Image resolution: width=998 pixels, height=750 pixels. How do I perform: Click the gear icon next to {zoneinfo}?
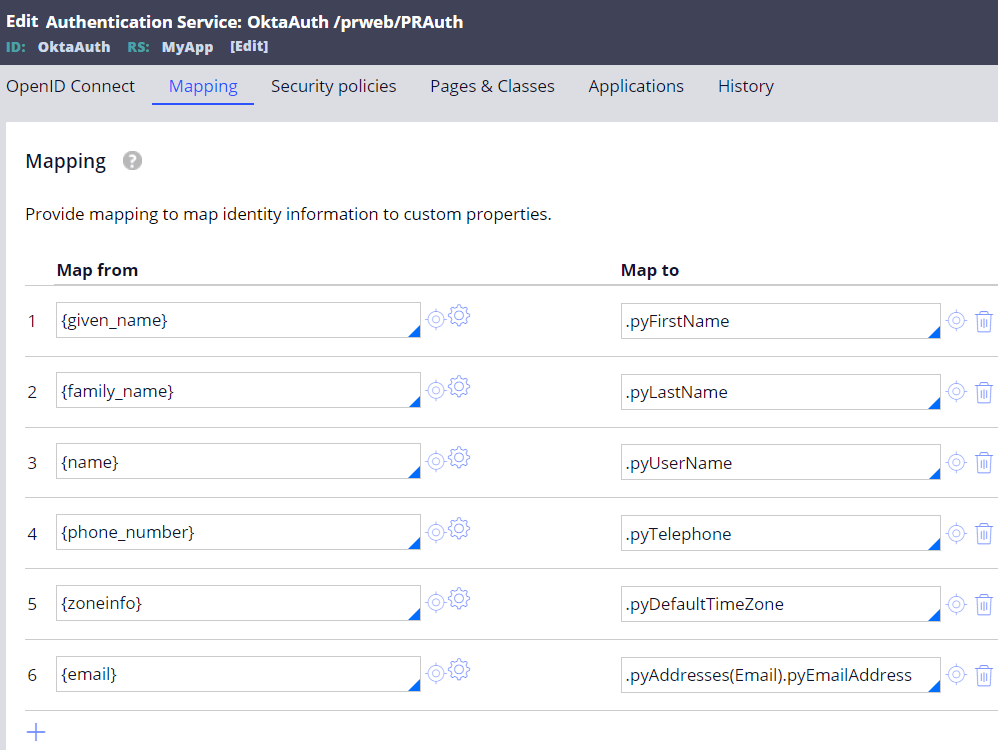tap(459, 599)
